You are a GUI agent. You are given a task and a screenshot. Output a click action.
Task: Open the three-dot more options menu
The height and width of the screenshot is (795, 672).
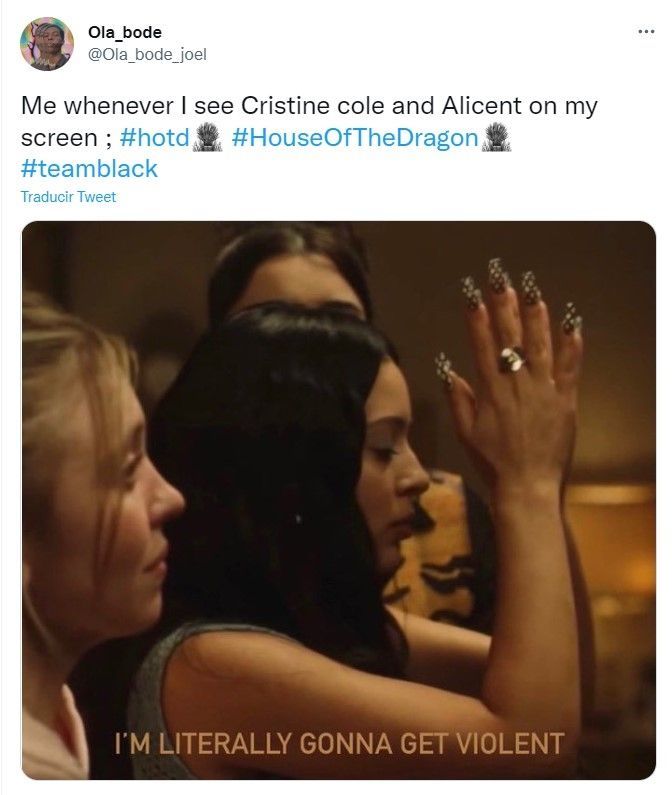pos(646,32)
